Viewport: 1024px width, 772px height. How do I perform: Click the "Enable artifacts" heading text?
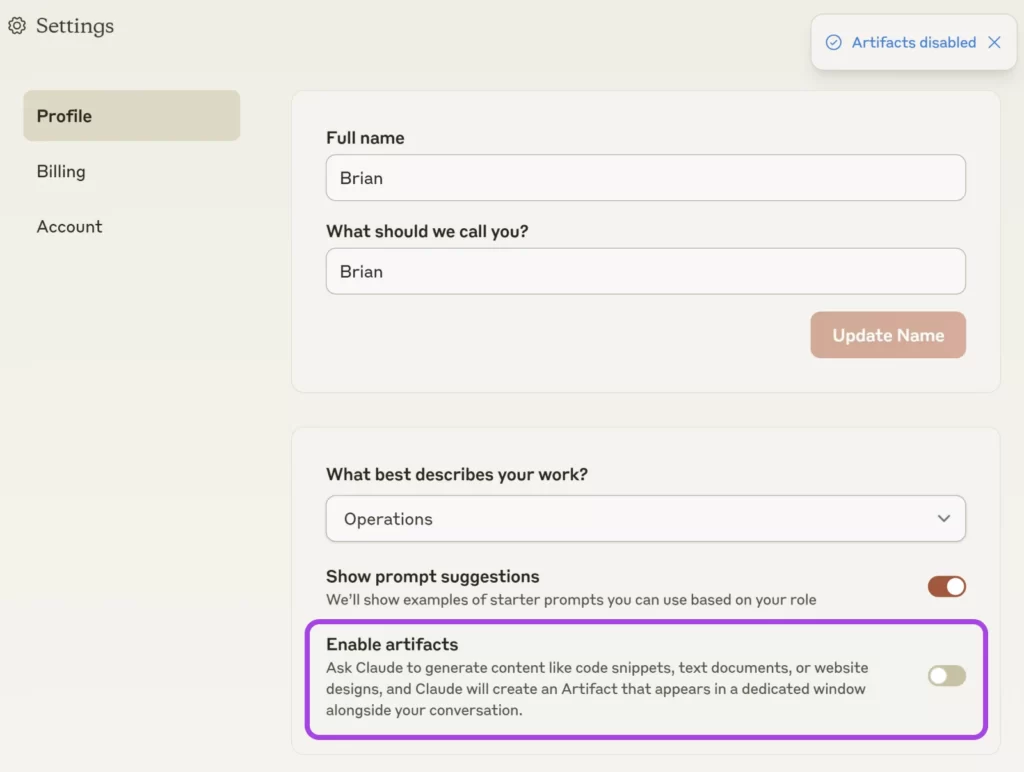point(392,644)
